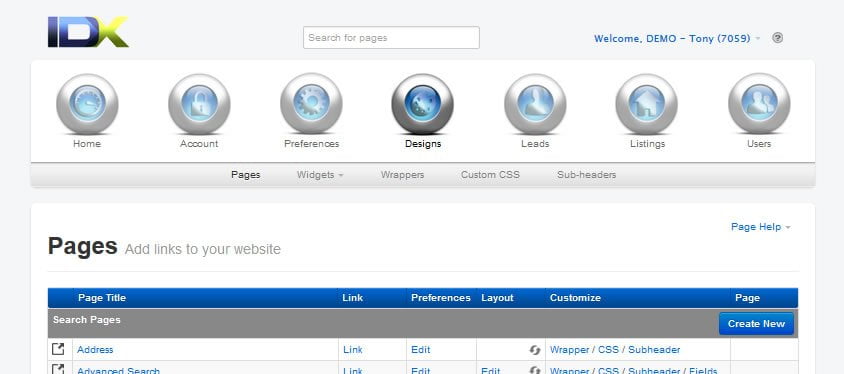Click the IDX logo
This screenshot has height=374, width=844.
pos(88,32)
